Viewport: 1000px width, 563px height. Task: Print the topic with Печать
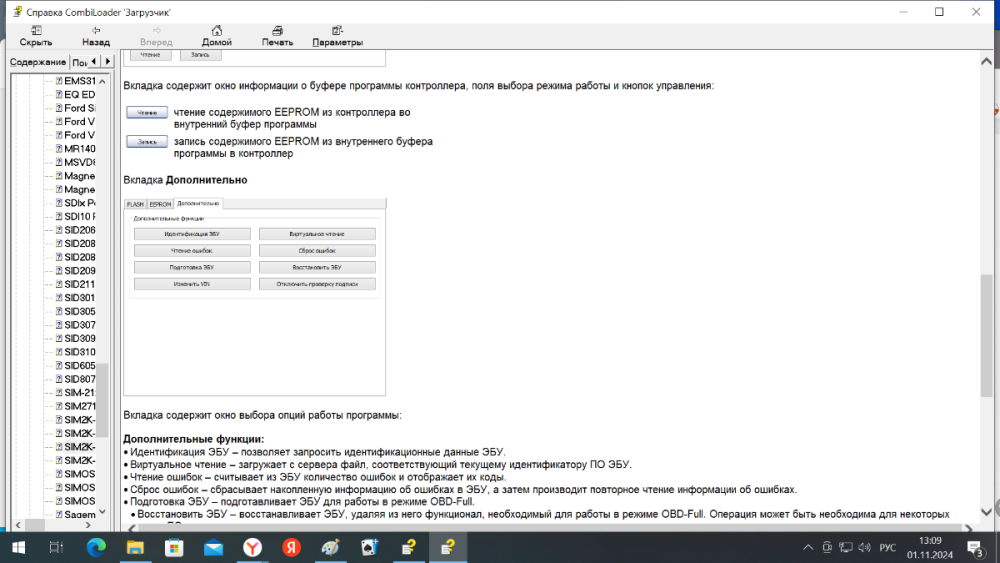[x=277, y=36]
